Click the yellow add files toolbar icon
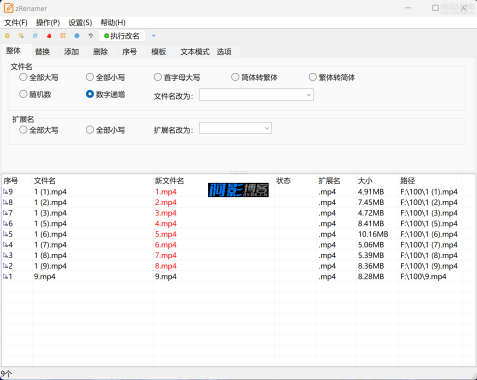 pos(7,36)
